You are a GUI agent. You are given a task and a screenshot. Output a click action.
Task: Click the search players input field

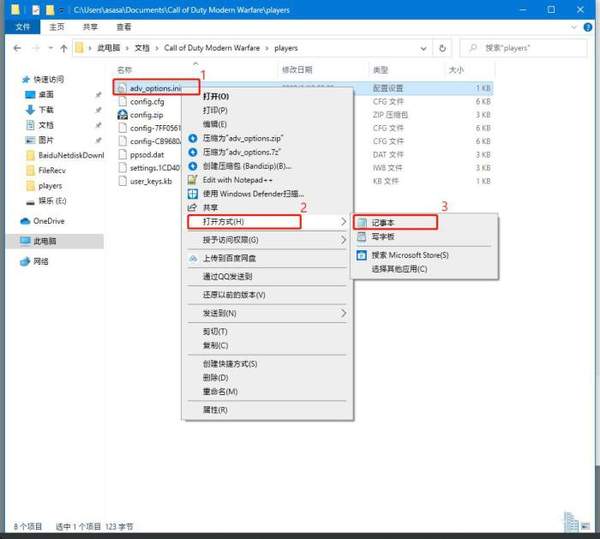pos(523,48)
